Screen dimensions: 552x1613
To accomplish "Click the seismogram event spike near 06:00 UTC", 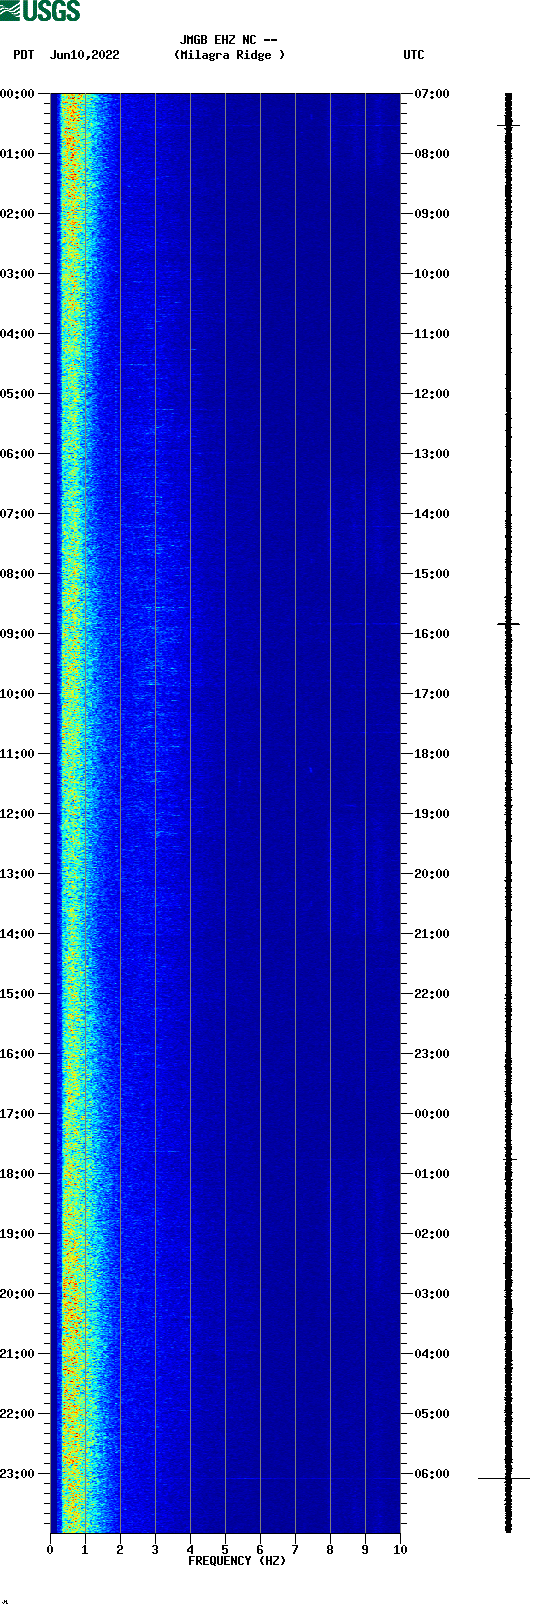I will pos(504,1478).
